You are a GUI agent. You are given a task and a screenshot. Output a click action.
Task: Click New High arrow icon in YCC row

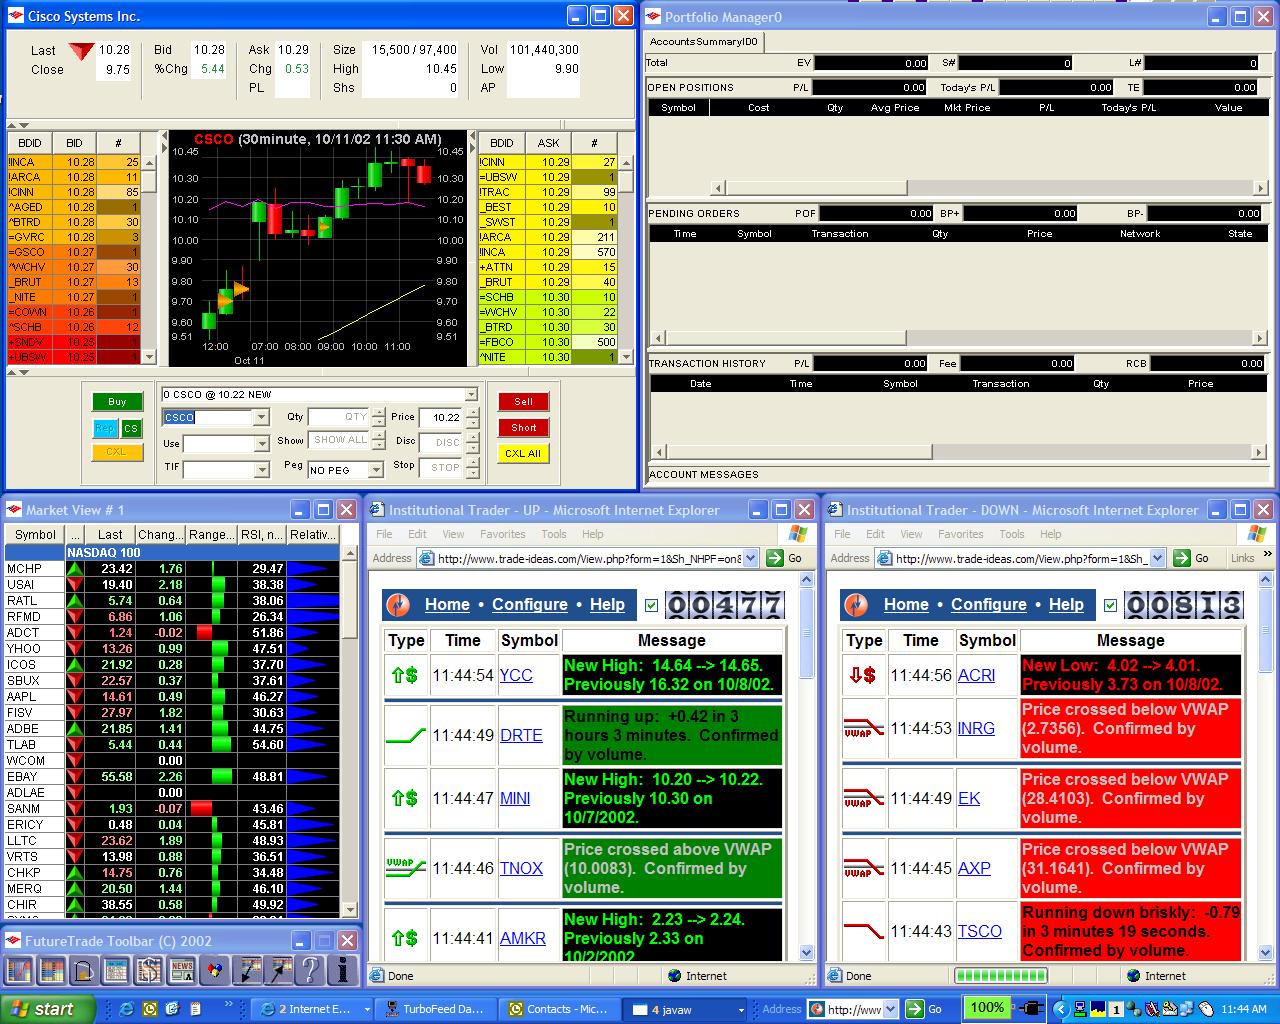405,675
